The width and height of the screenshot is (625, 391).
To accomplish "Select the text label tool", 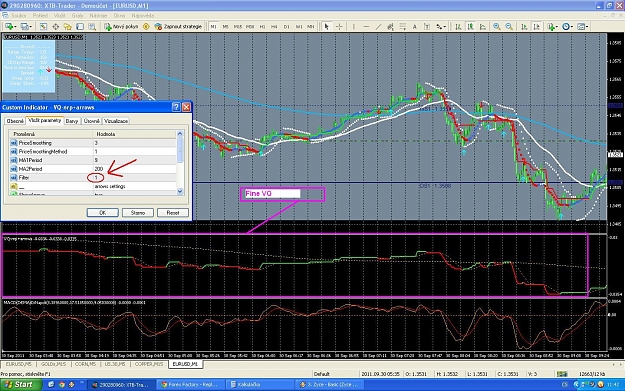I will click(426, 27).
